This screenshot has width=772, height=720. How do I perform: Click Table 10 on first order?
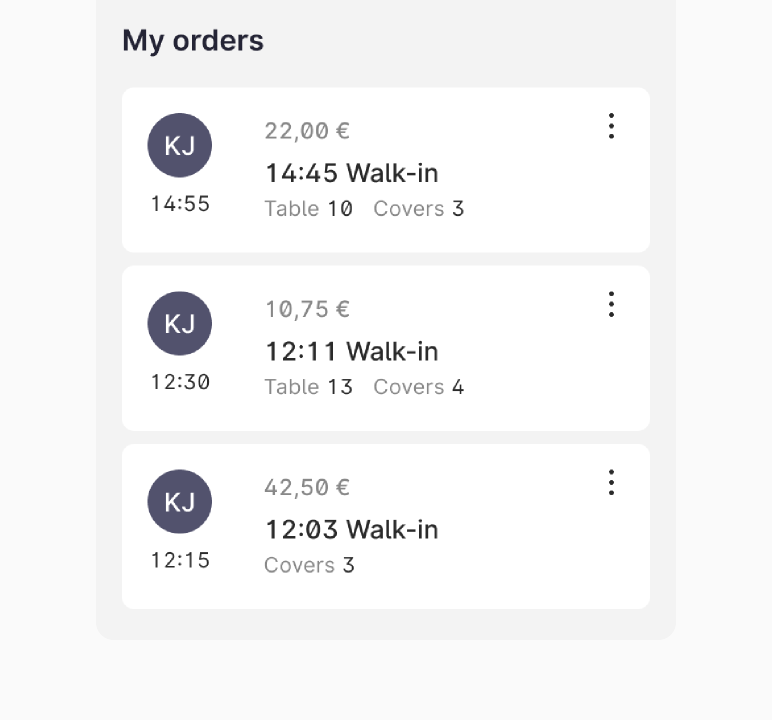tap(309, 209)
